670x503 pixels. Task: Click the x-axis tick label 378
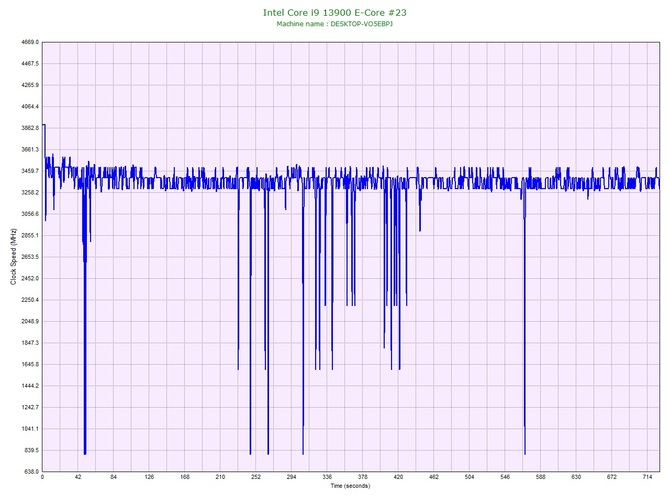tap(363, 477)
